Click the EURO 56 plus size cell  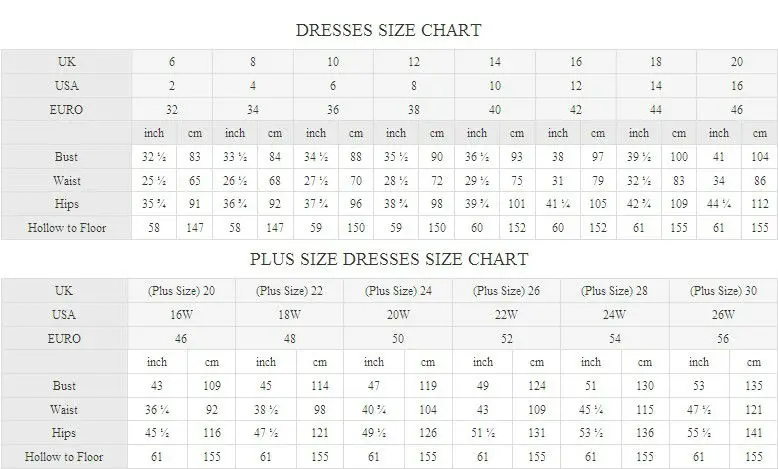click(723, 339)
